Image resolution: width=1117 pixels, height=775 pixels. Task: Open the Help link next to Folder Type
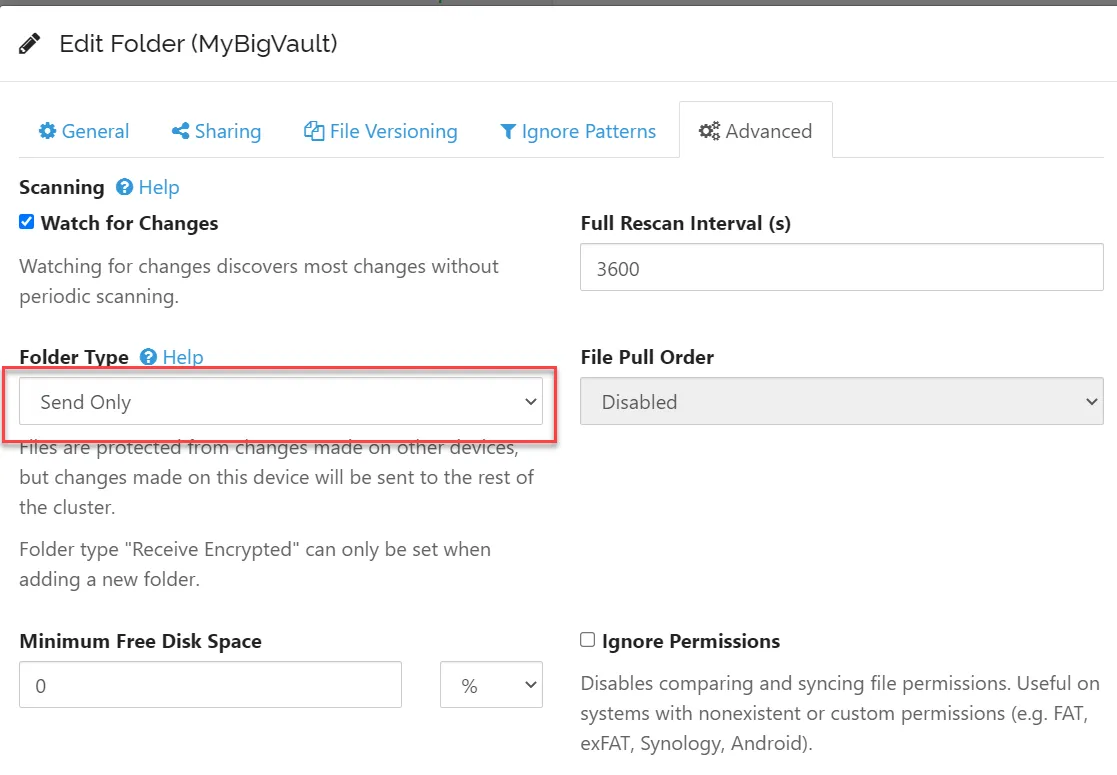click(183, 357)
